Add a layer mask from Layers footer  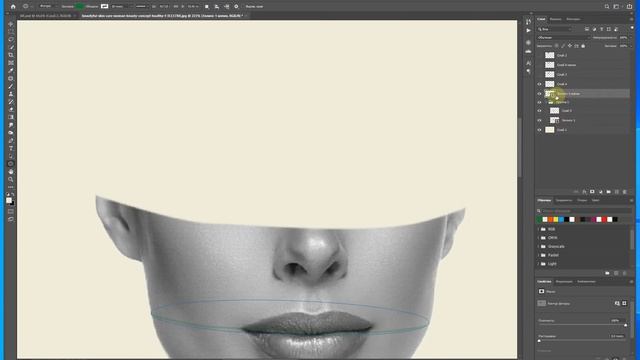592,191
